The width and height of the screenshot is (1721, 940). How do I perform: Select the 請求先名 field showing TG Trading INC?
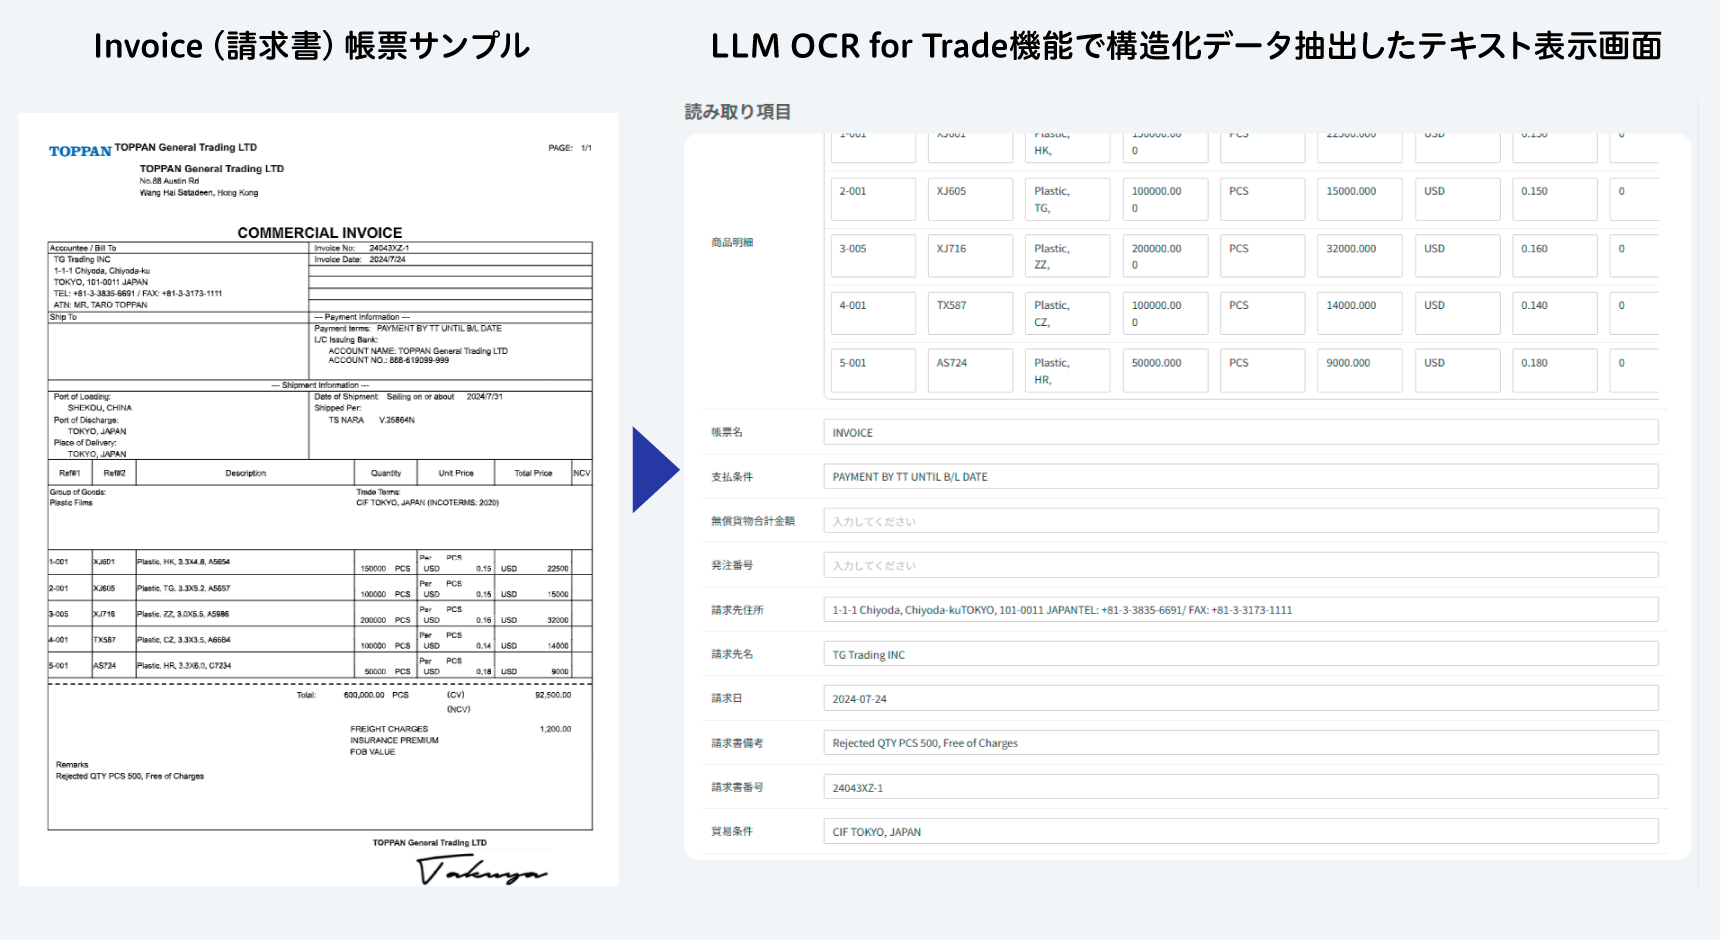1240,654
